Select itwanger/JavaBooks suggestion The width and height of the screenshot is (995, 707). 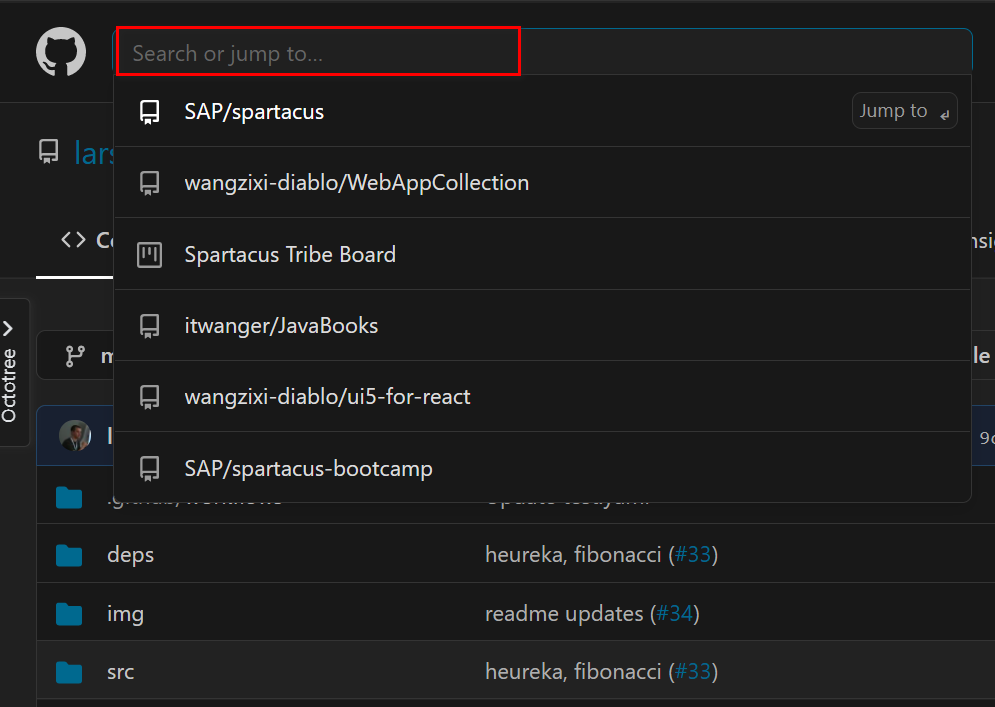point(543,326)
